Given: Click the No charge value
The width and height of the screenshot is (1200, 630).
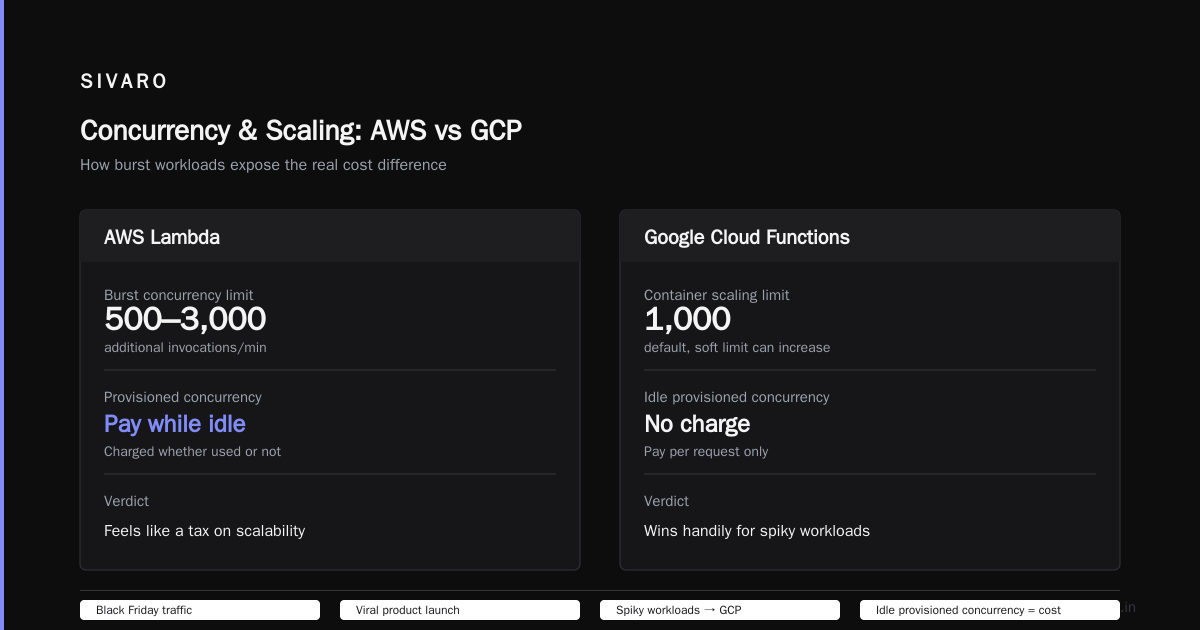Looking at the screenshot, I should 697,424.
